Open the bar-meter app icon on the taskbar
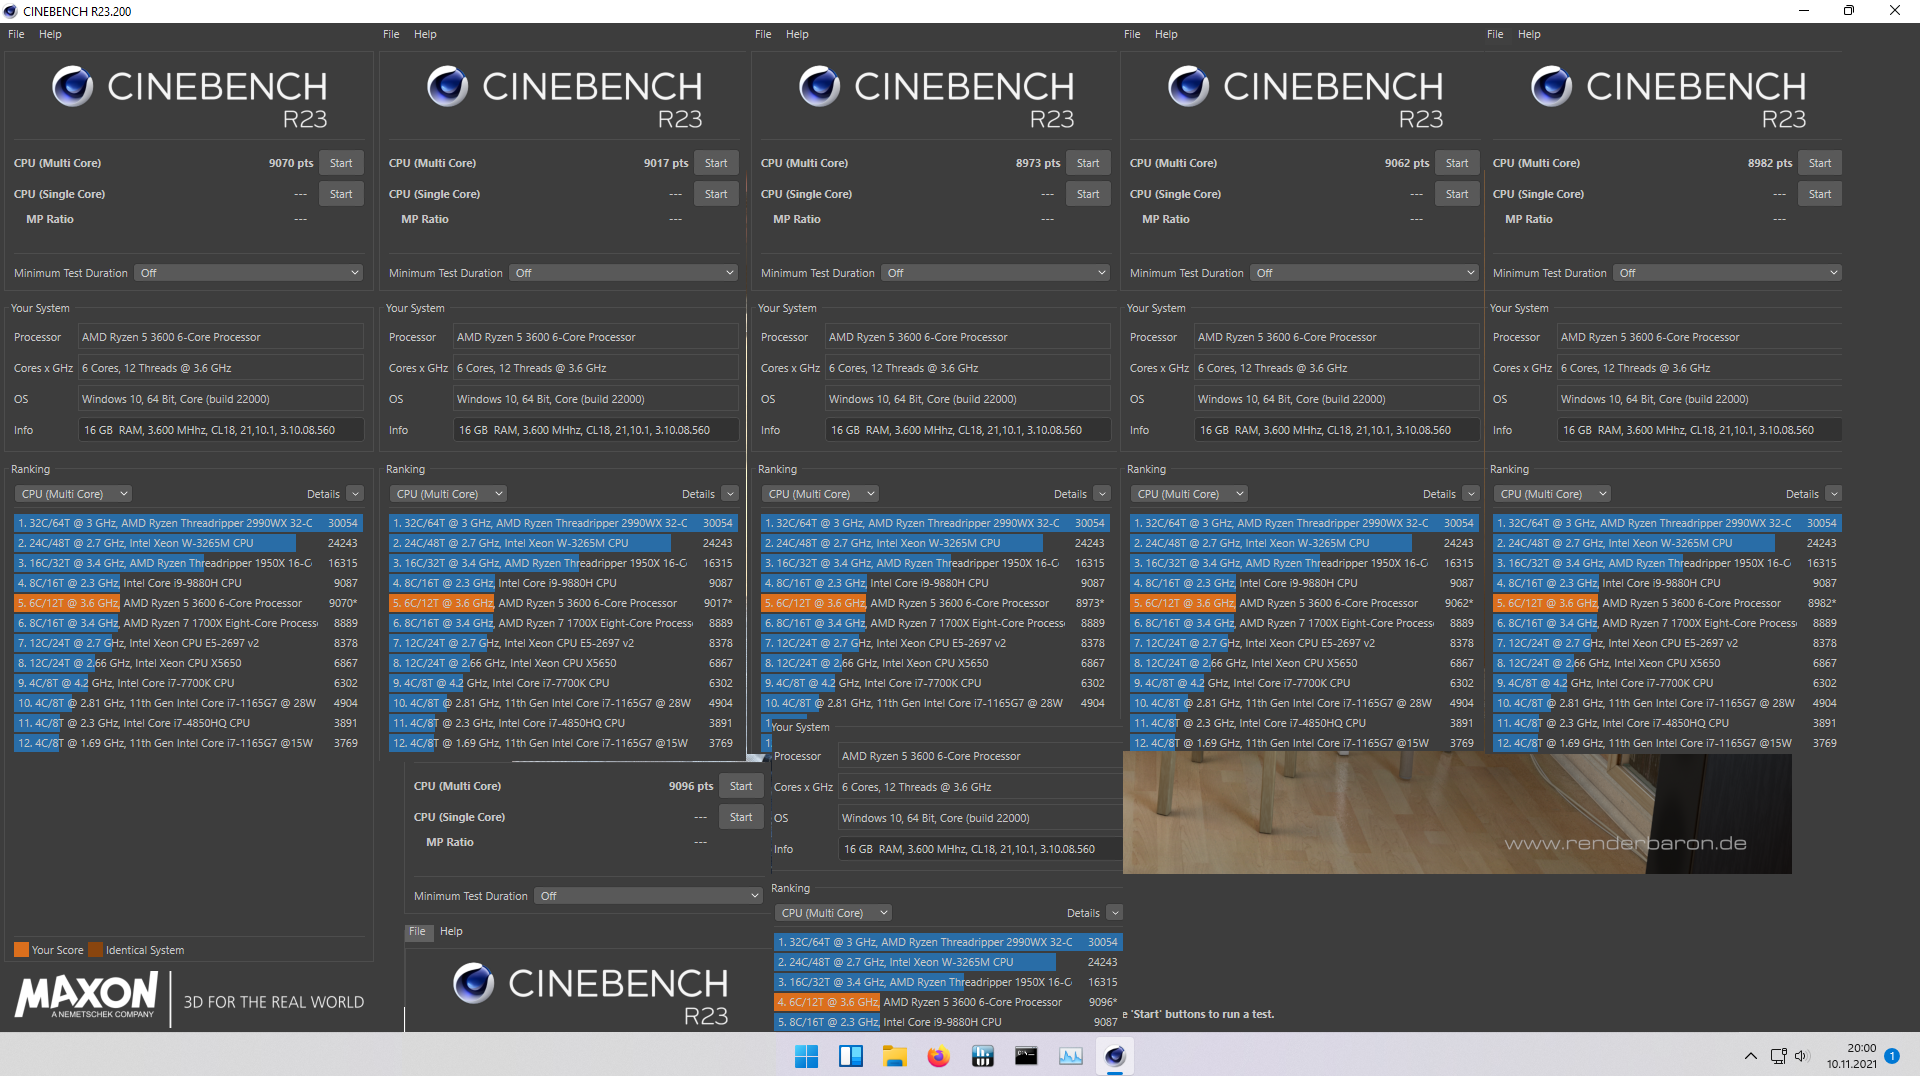 [x=982, y=1056]
